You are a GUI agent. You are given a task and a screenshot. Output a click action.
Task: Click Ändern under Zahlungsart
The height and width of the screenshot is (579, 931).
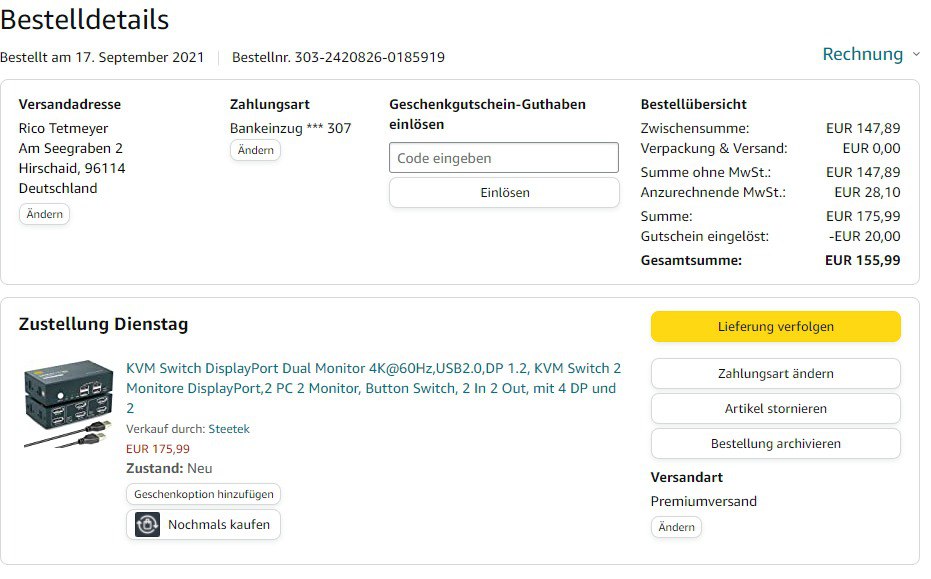[x=255, y=150]
